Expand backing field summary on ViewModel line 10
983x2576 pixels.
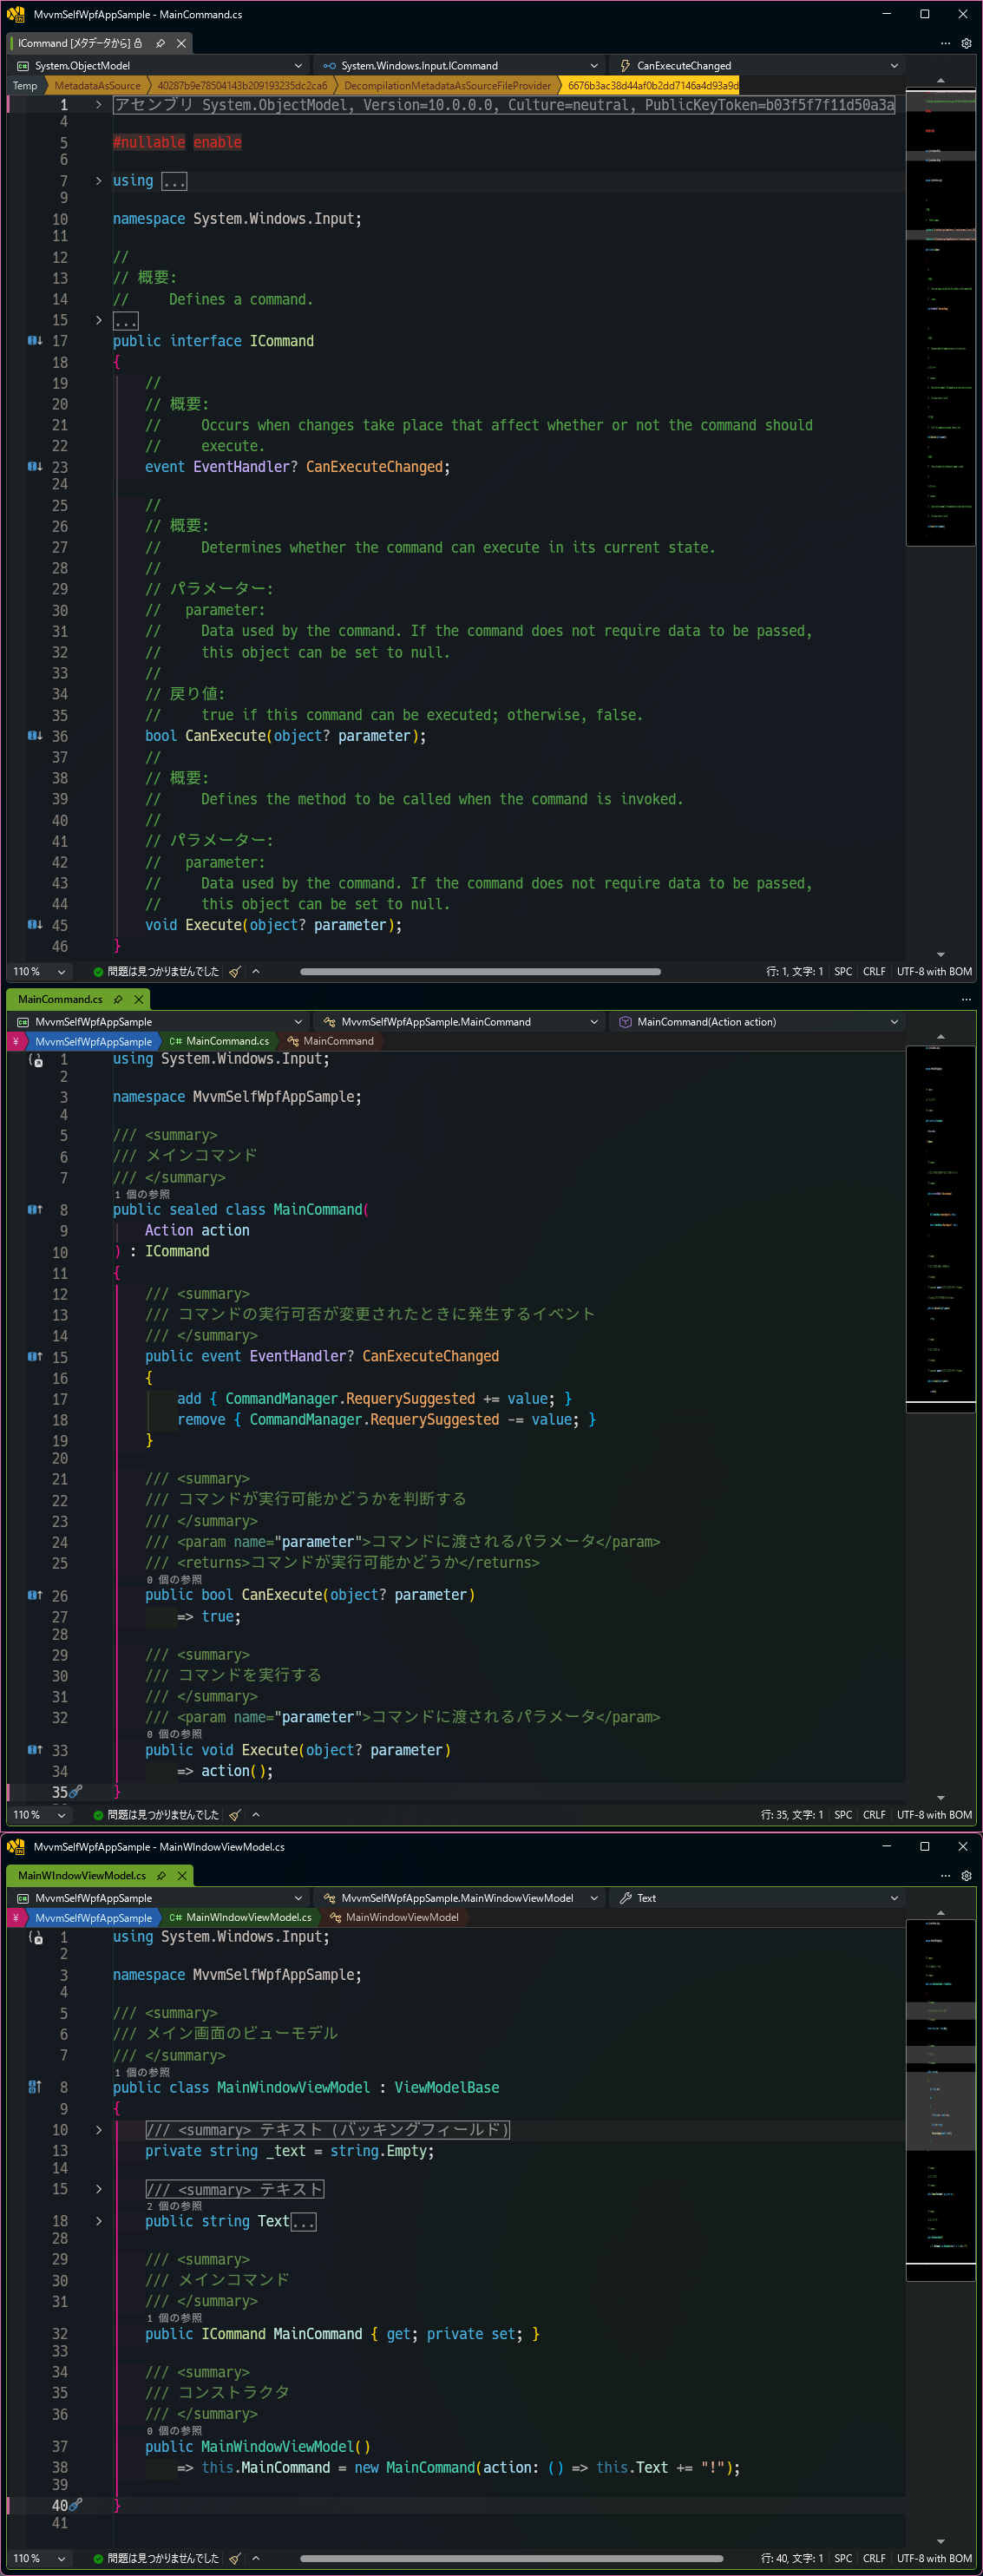(x=98, y=2130)
